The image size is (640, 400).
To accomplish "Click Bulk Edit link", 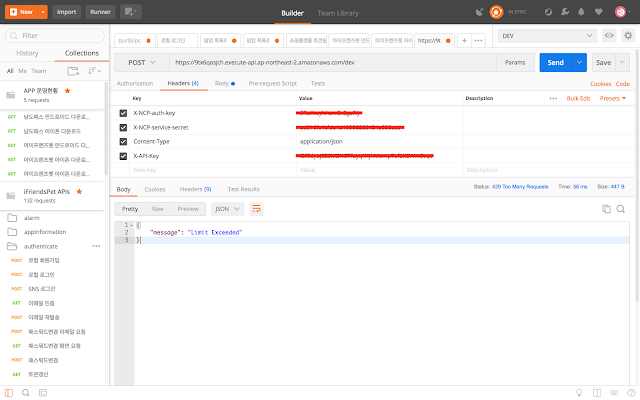I will click(x=578, y=98).
